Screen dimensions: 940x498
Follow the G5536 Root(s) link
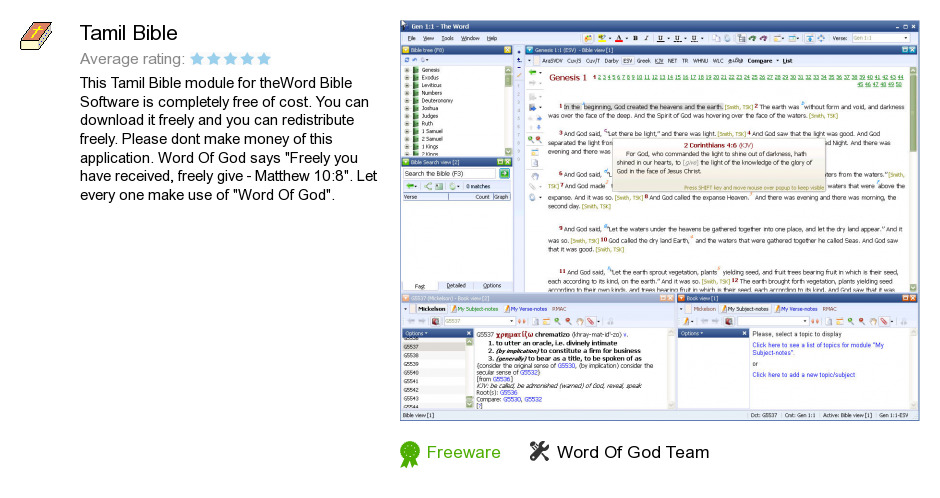508,393
